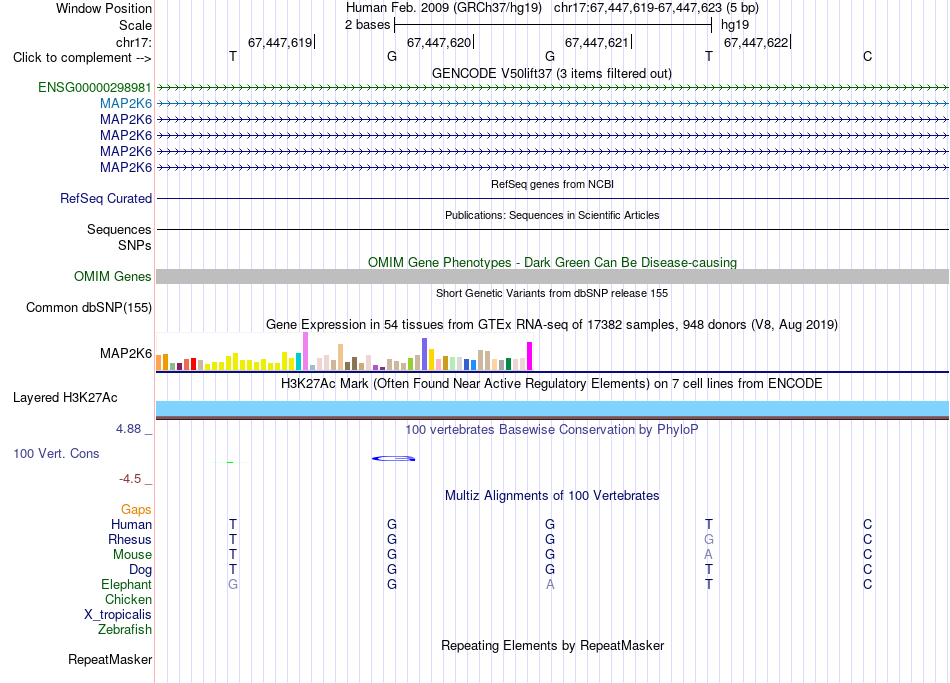Click the RepeatMasker track label
950x683 pixels.
110,659
